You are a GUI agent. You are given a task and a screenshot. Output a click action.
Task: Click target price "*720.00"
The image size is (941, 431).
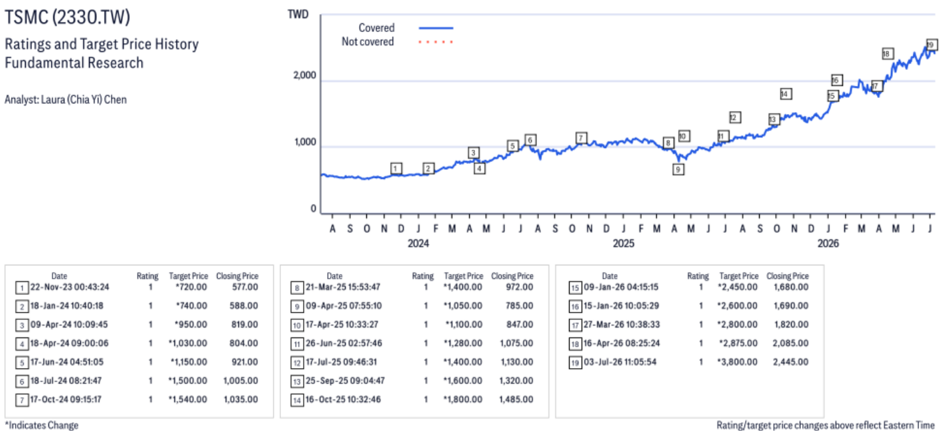191,288
